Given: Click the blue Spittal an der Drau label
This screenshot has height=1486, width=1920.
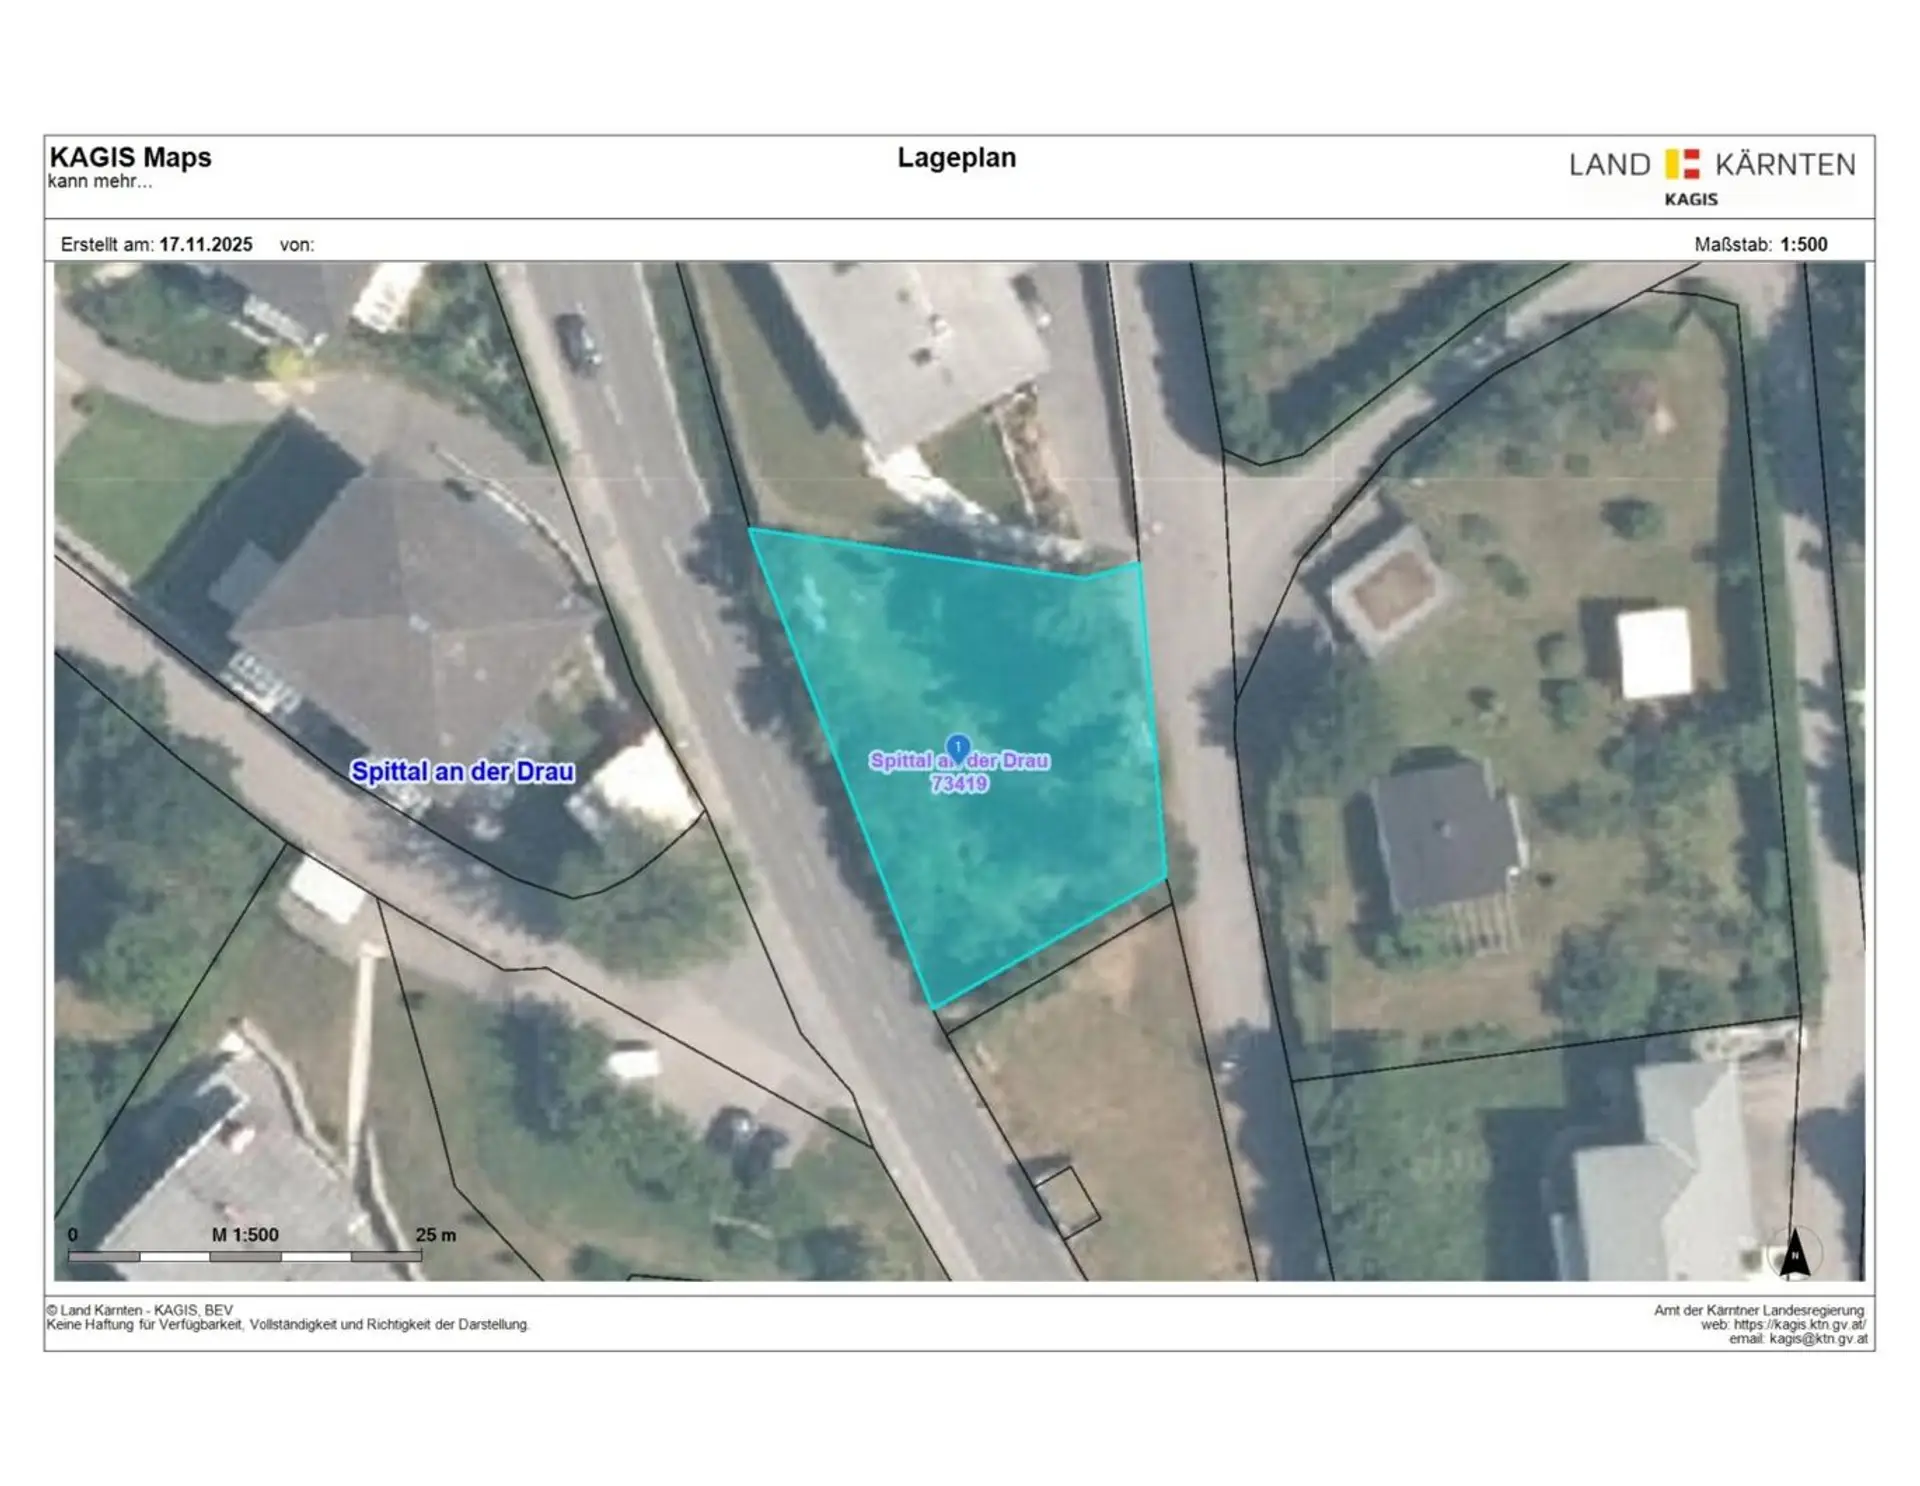Looking at the screenshot, I should (x=462, y=772).
